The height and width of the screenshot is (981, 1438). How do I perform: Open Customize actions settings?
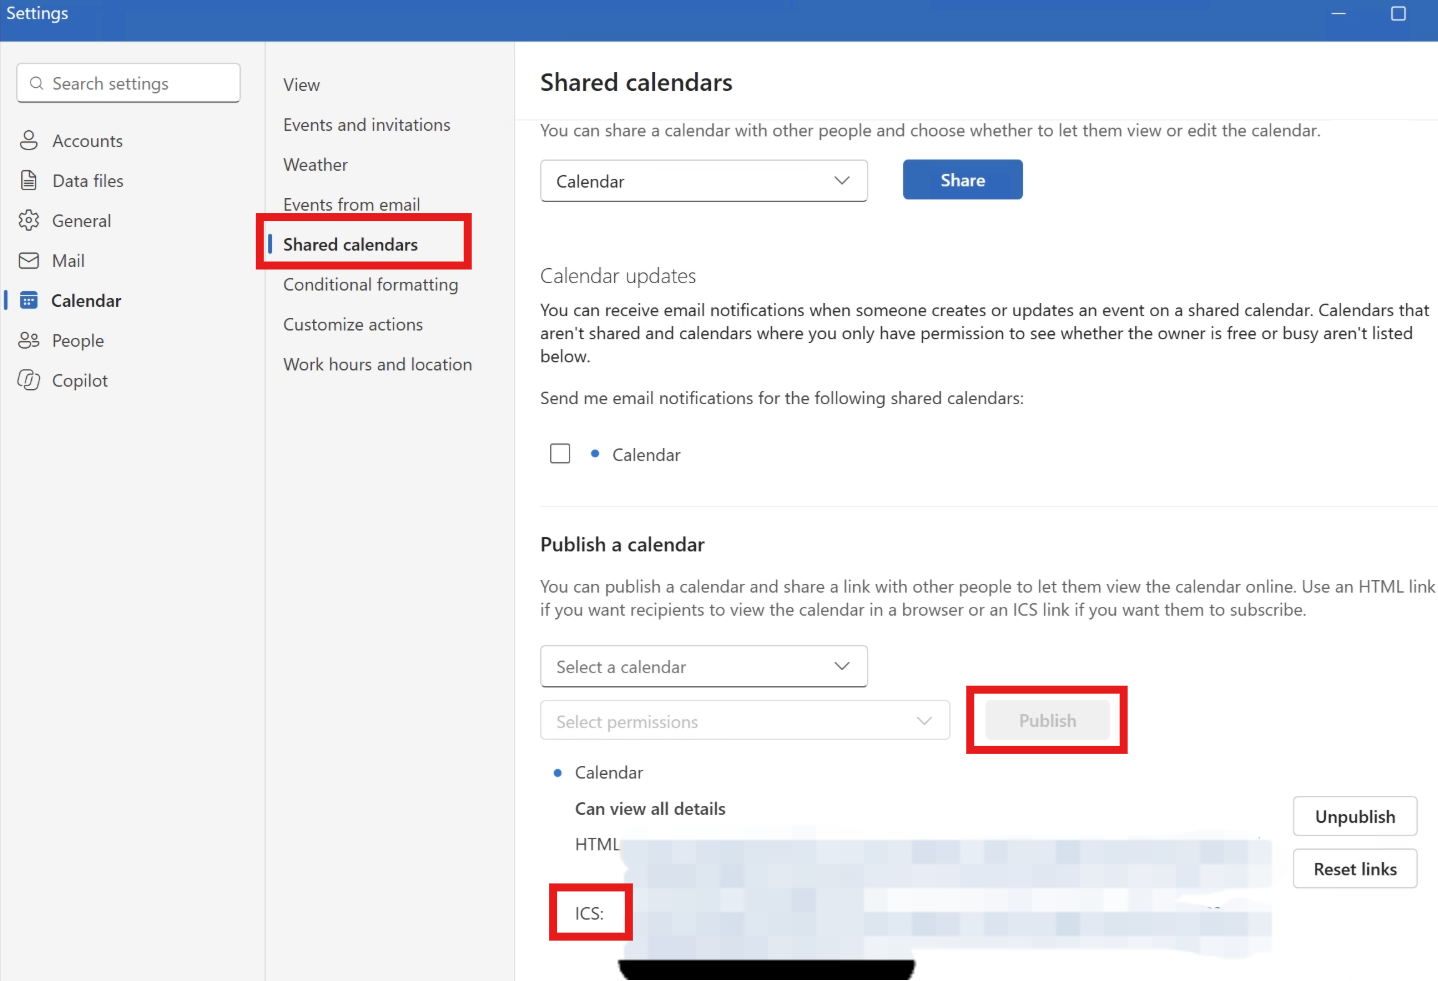tap(352, 325)
